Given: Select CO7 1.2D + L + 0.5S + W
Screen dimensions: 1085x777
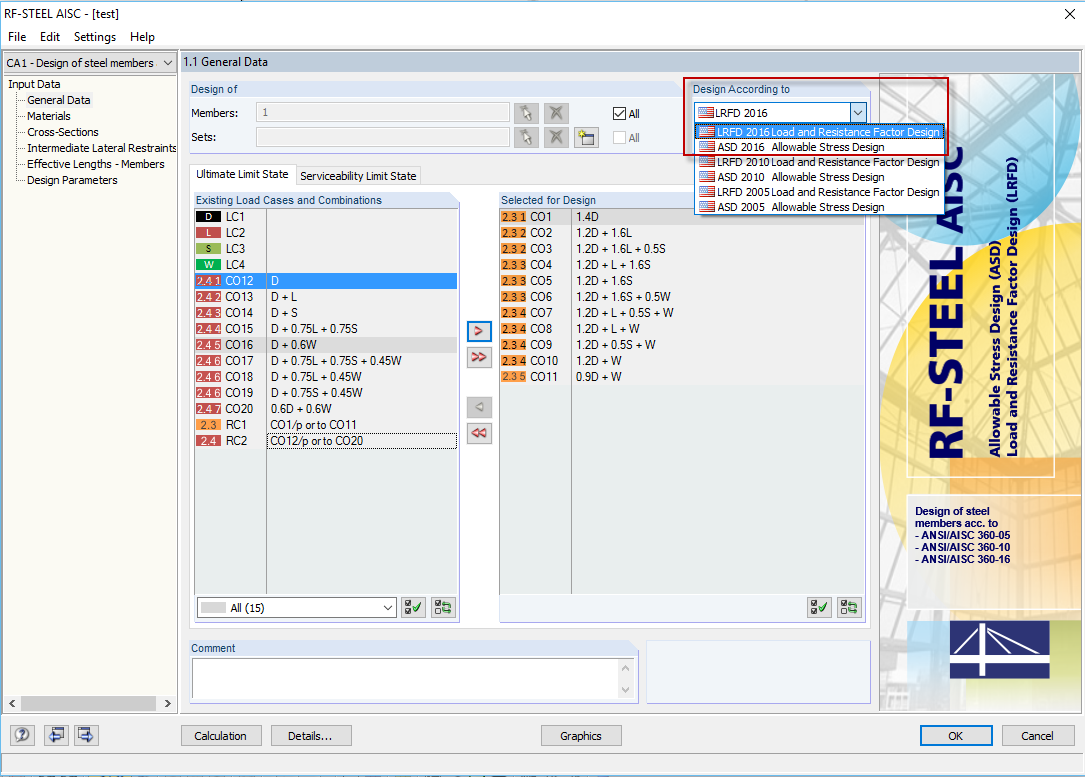Looking at the screenshot, I should [x=682, y=313].
